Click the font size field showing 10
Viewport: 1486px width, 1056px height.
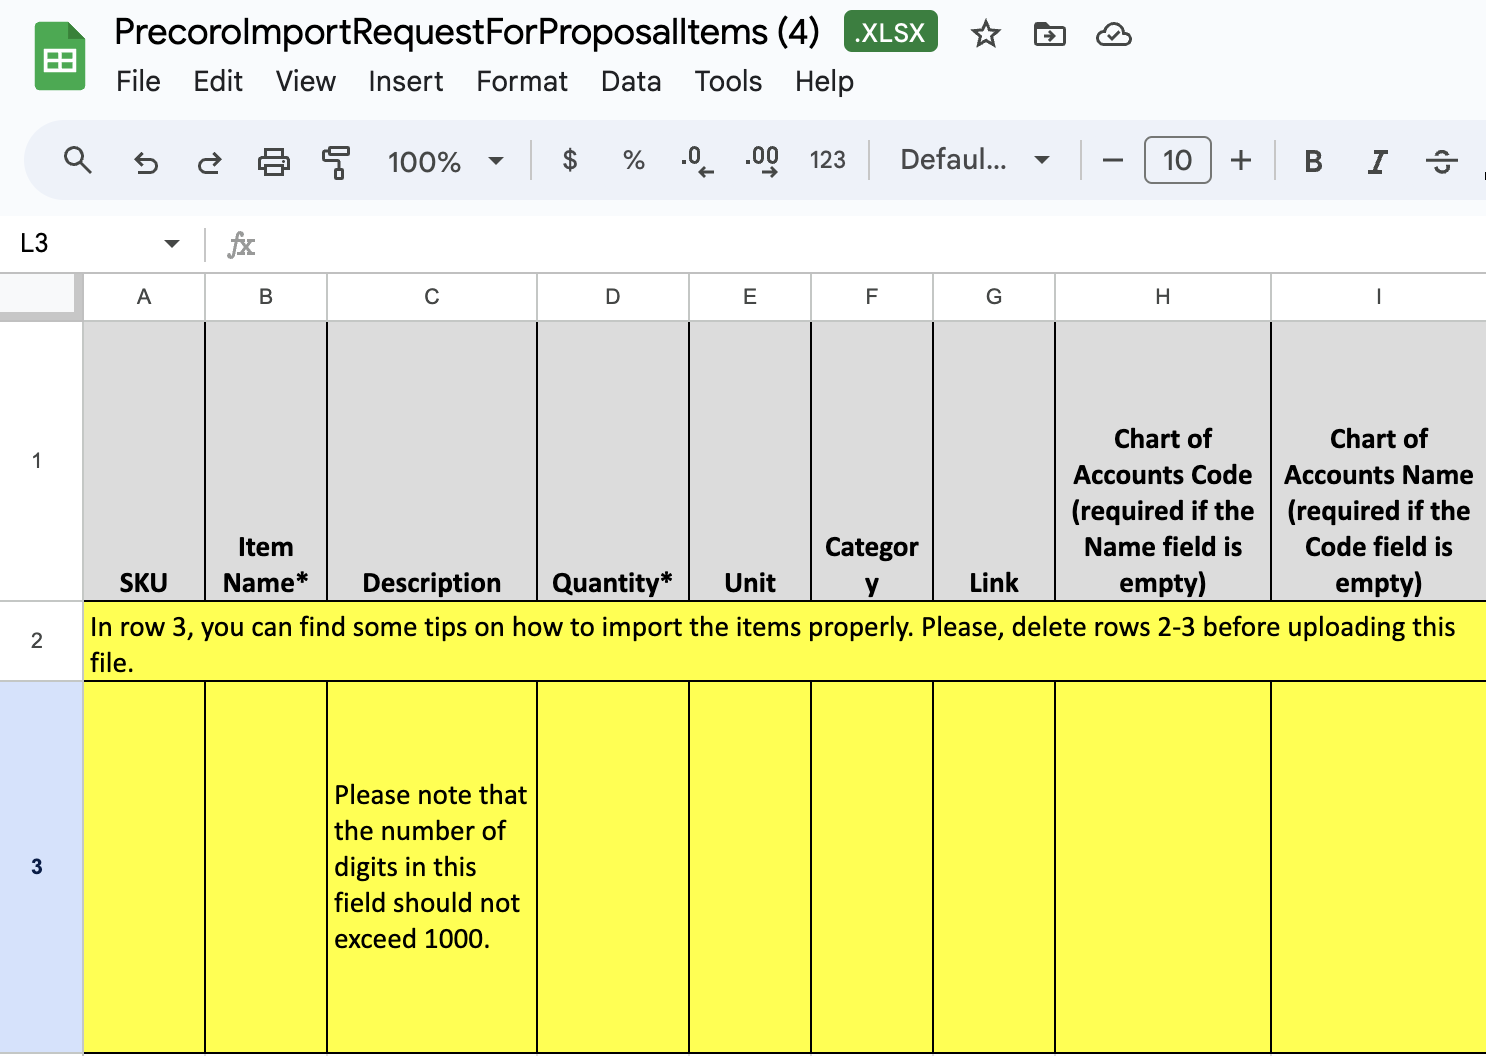pos(1177,160)
